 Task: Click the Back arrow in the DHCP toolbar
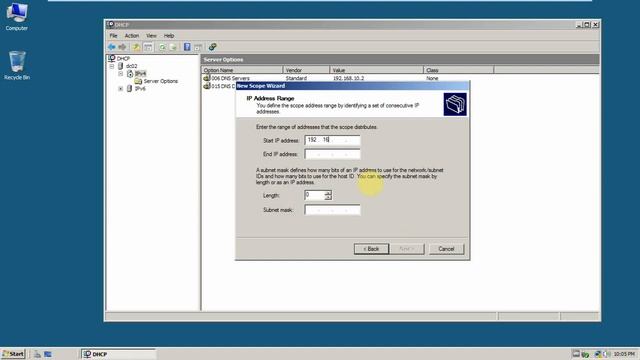click(111, 47)
